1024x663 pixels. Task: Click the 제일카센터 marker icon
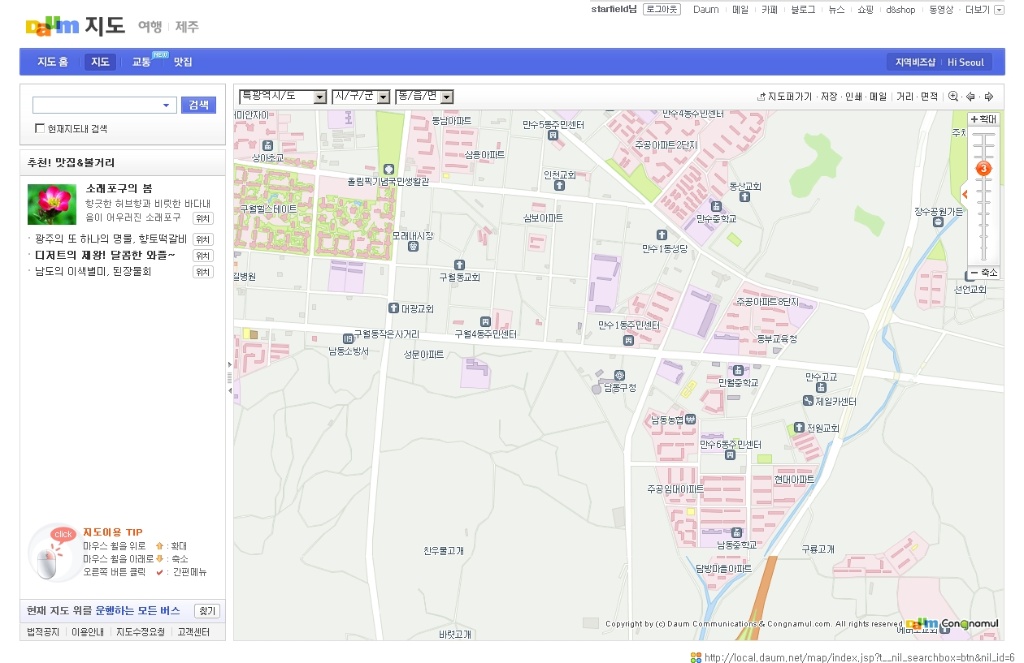coord(808,401)
